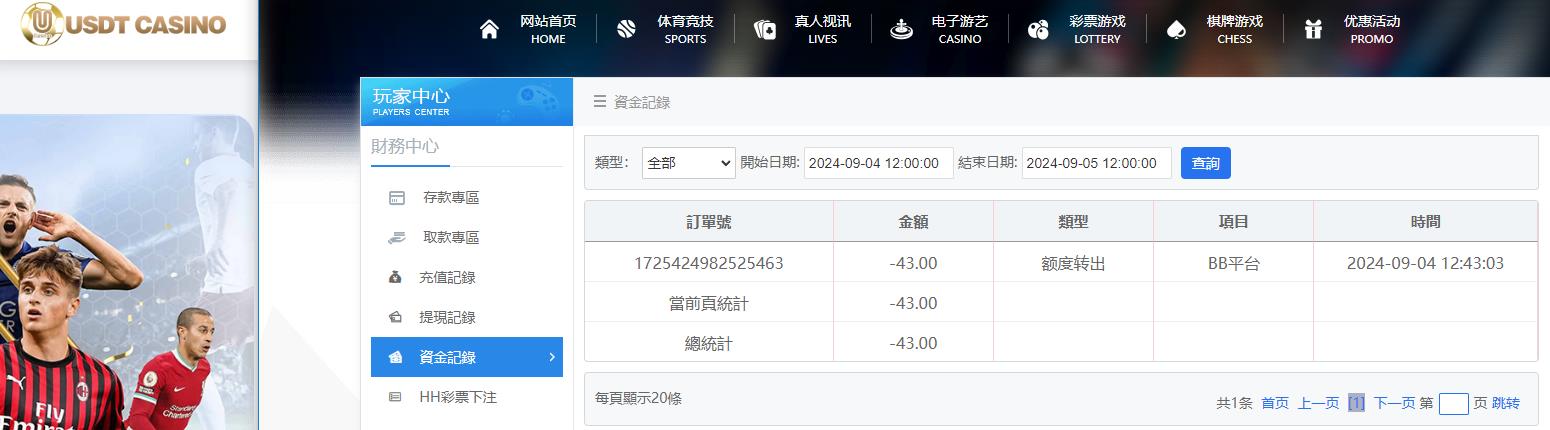Click the -43.00 amount in order row
Viewport: 1550px width, 430px height.
(x=913, y=263)
